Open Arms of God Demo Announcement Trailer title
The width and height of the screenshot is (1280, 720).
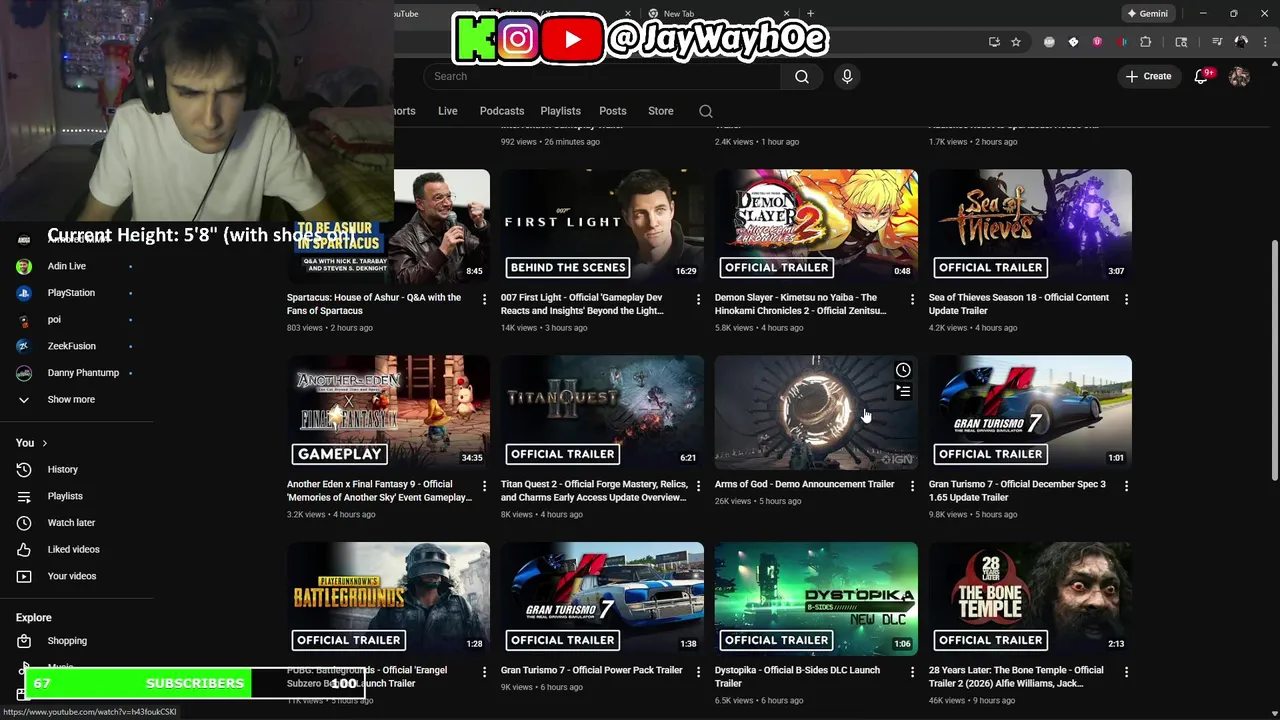point(805,484)
